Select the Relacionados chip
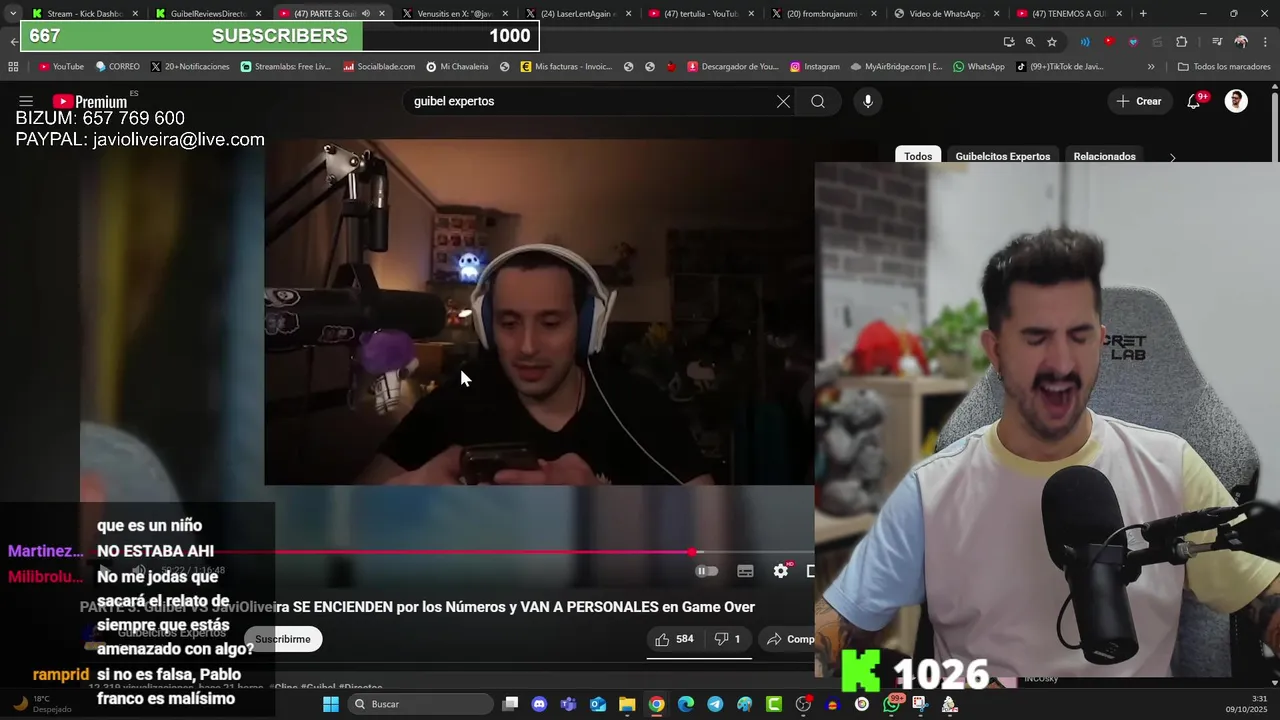 1104,156
